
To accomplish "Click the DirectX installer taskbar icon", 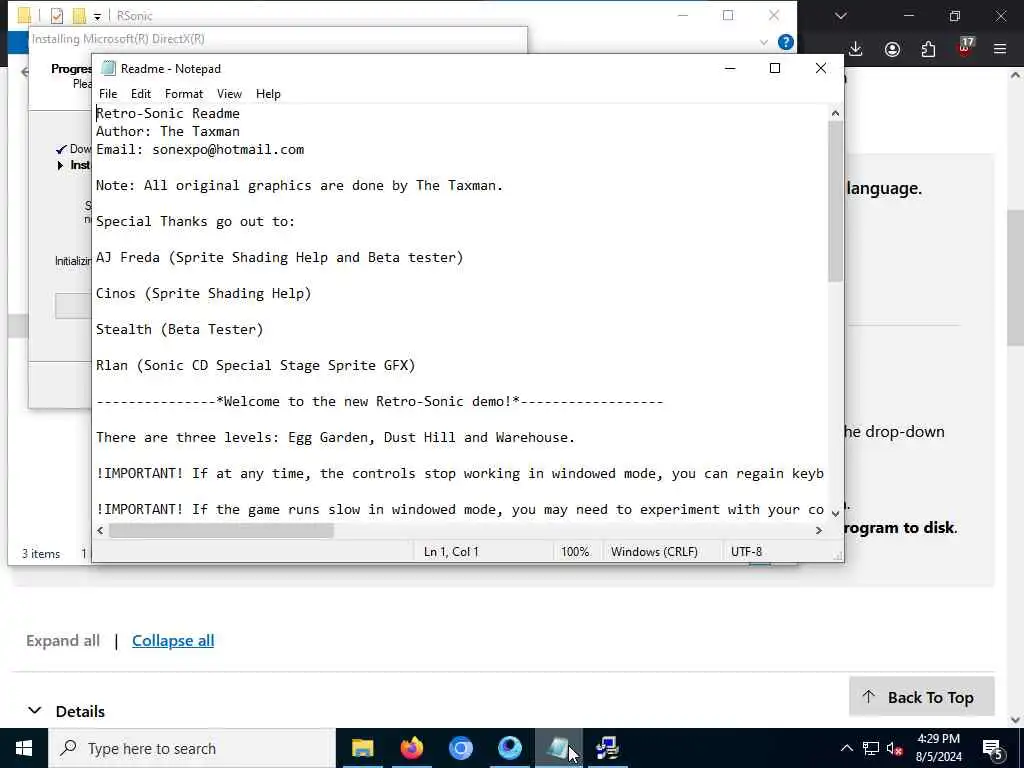I will pos(607,748).
